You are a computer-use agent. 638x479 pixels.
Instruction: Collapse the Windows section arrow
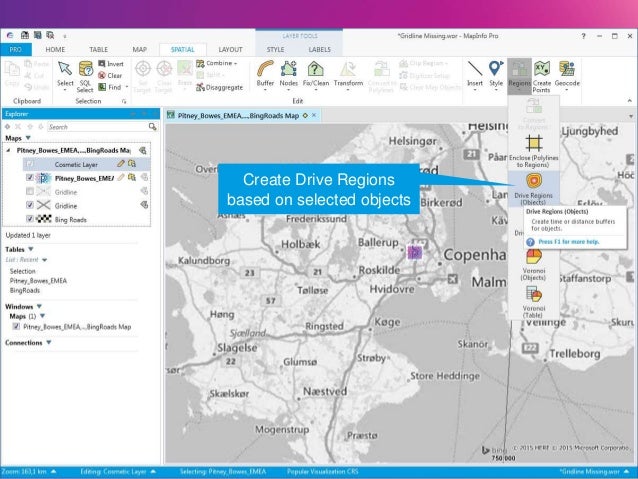tap(39, 306)
